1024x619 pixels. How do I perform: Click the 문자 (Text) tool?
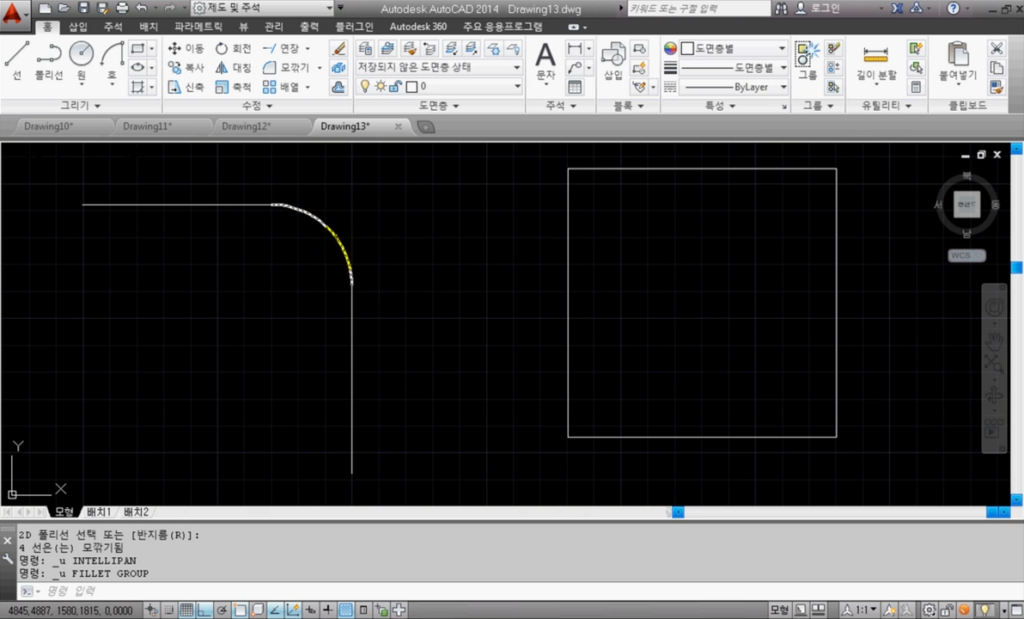(x=545, y=61)
